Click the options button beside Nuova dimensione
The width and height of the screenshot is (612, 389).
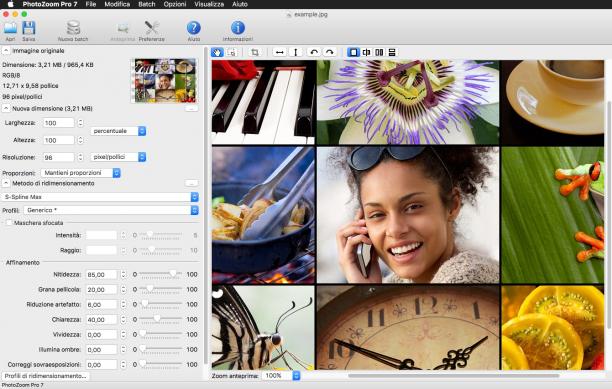(191, 108)
